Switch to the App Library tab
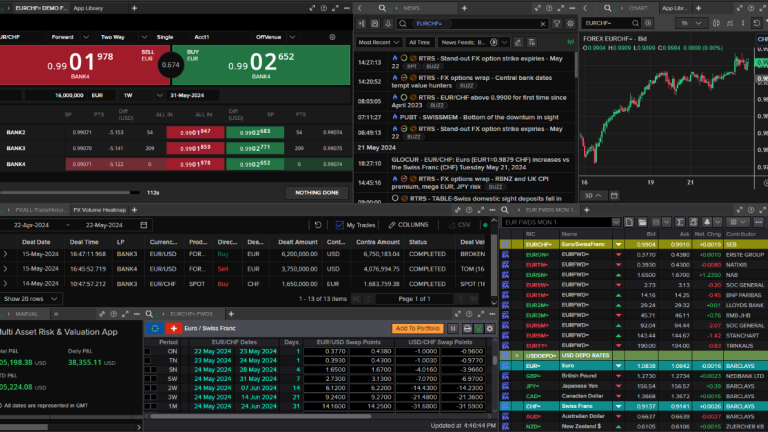The height and width of the screenshot is (432, 768). point(88,8)
